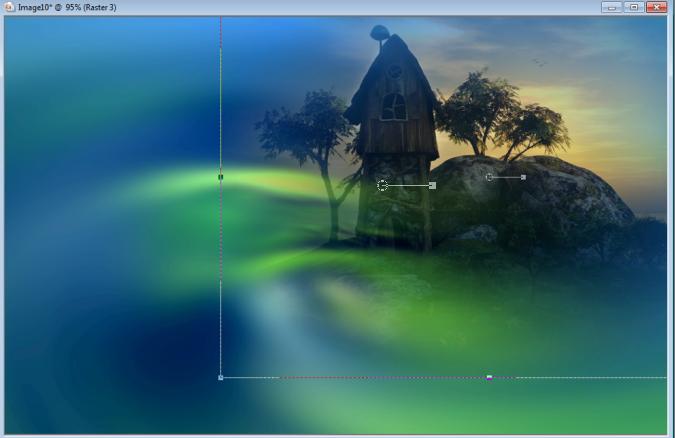Close the Image10 window
This screenshot has width=675, height=438.
tap(656, 7)
